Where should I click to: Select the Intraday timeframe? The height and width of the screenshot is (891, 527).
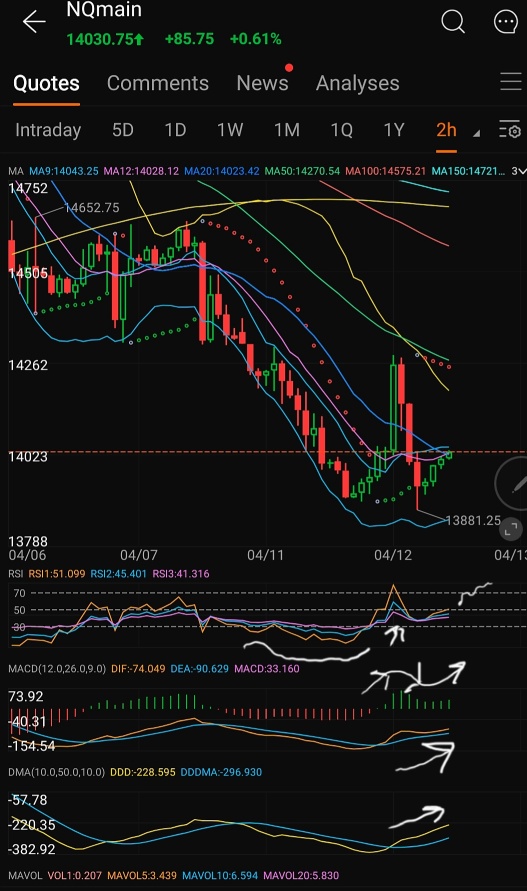point(48,130)
